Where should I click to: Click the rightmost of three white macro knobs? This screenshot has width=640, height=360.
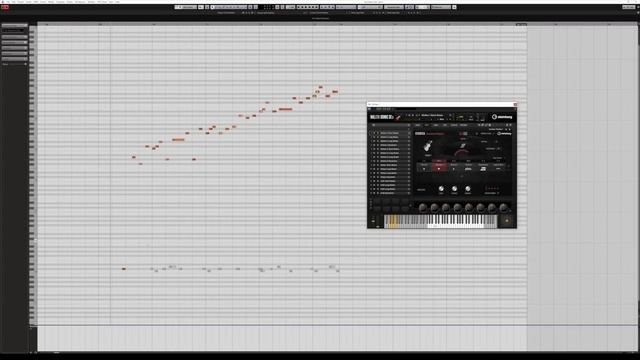click(468, 189)
